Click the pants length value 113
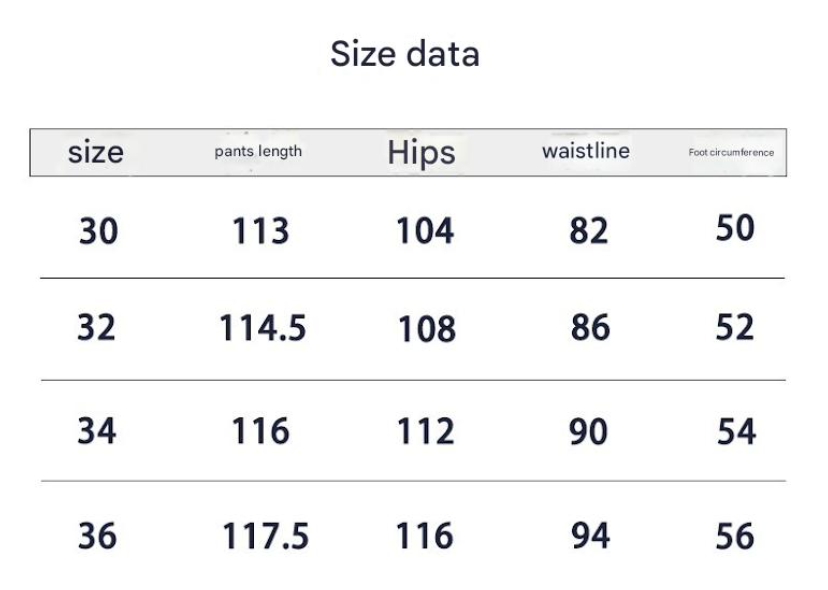This screenshot has width=828, height=590. click(261, 232)
